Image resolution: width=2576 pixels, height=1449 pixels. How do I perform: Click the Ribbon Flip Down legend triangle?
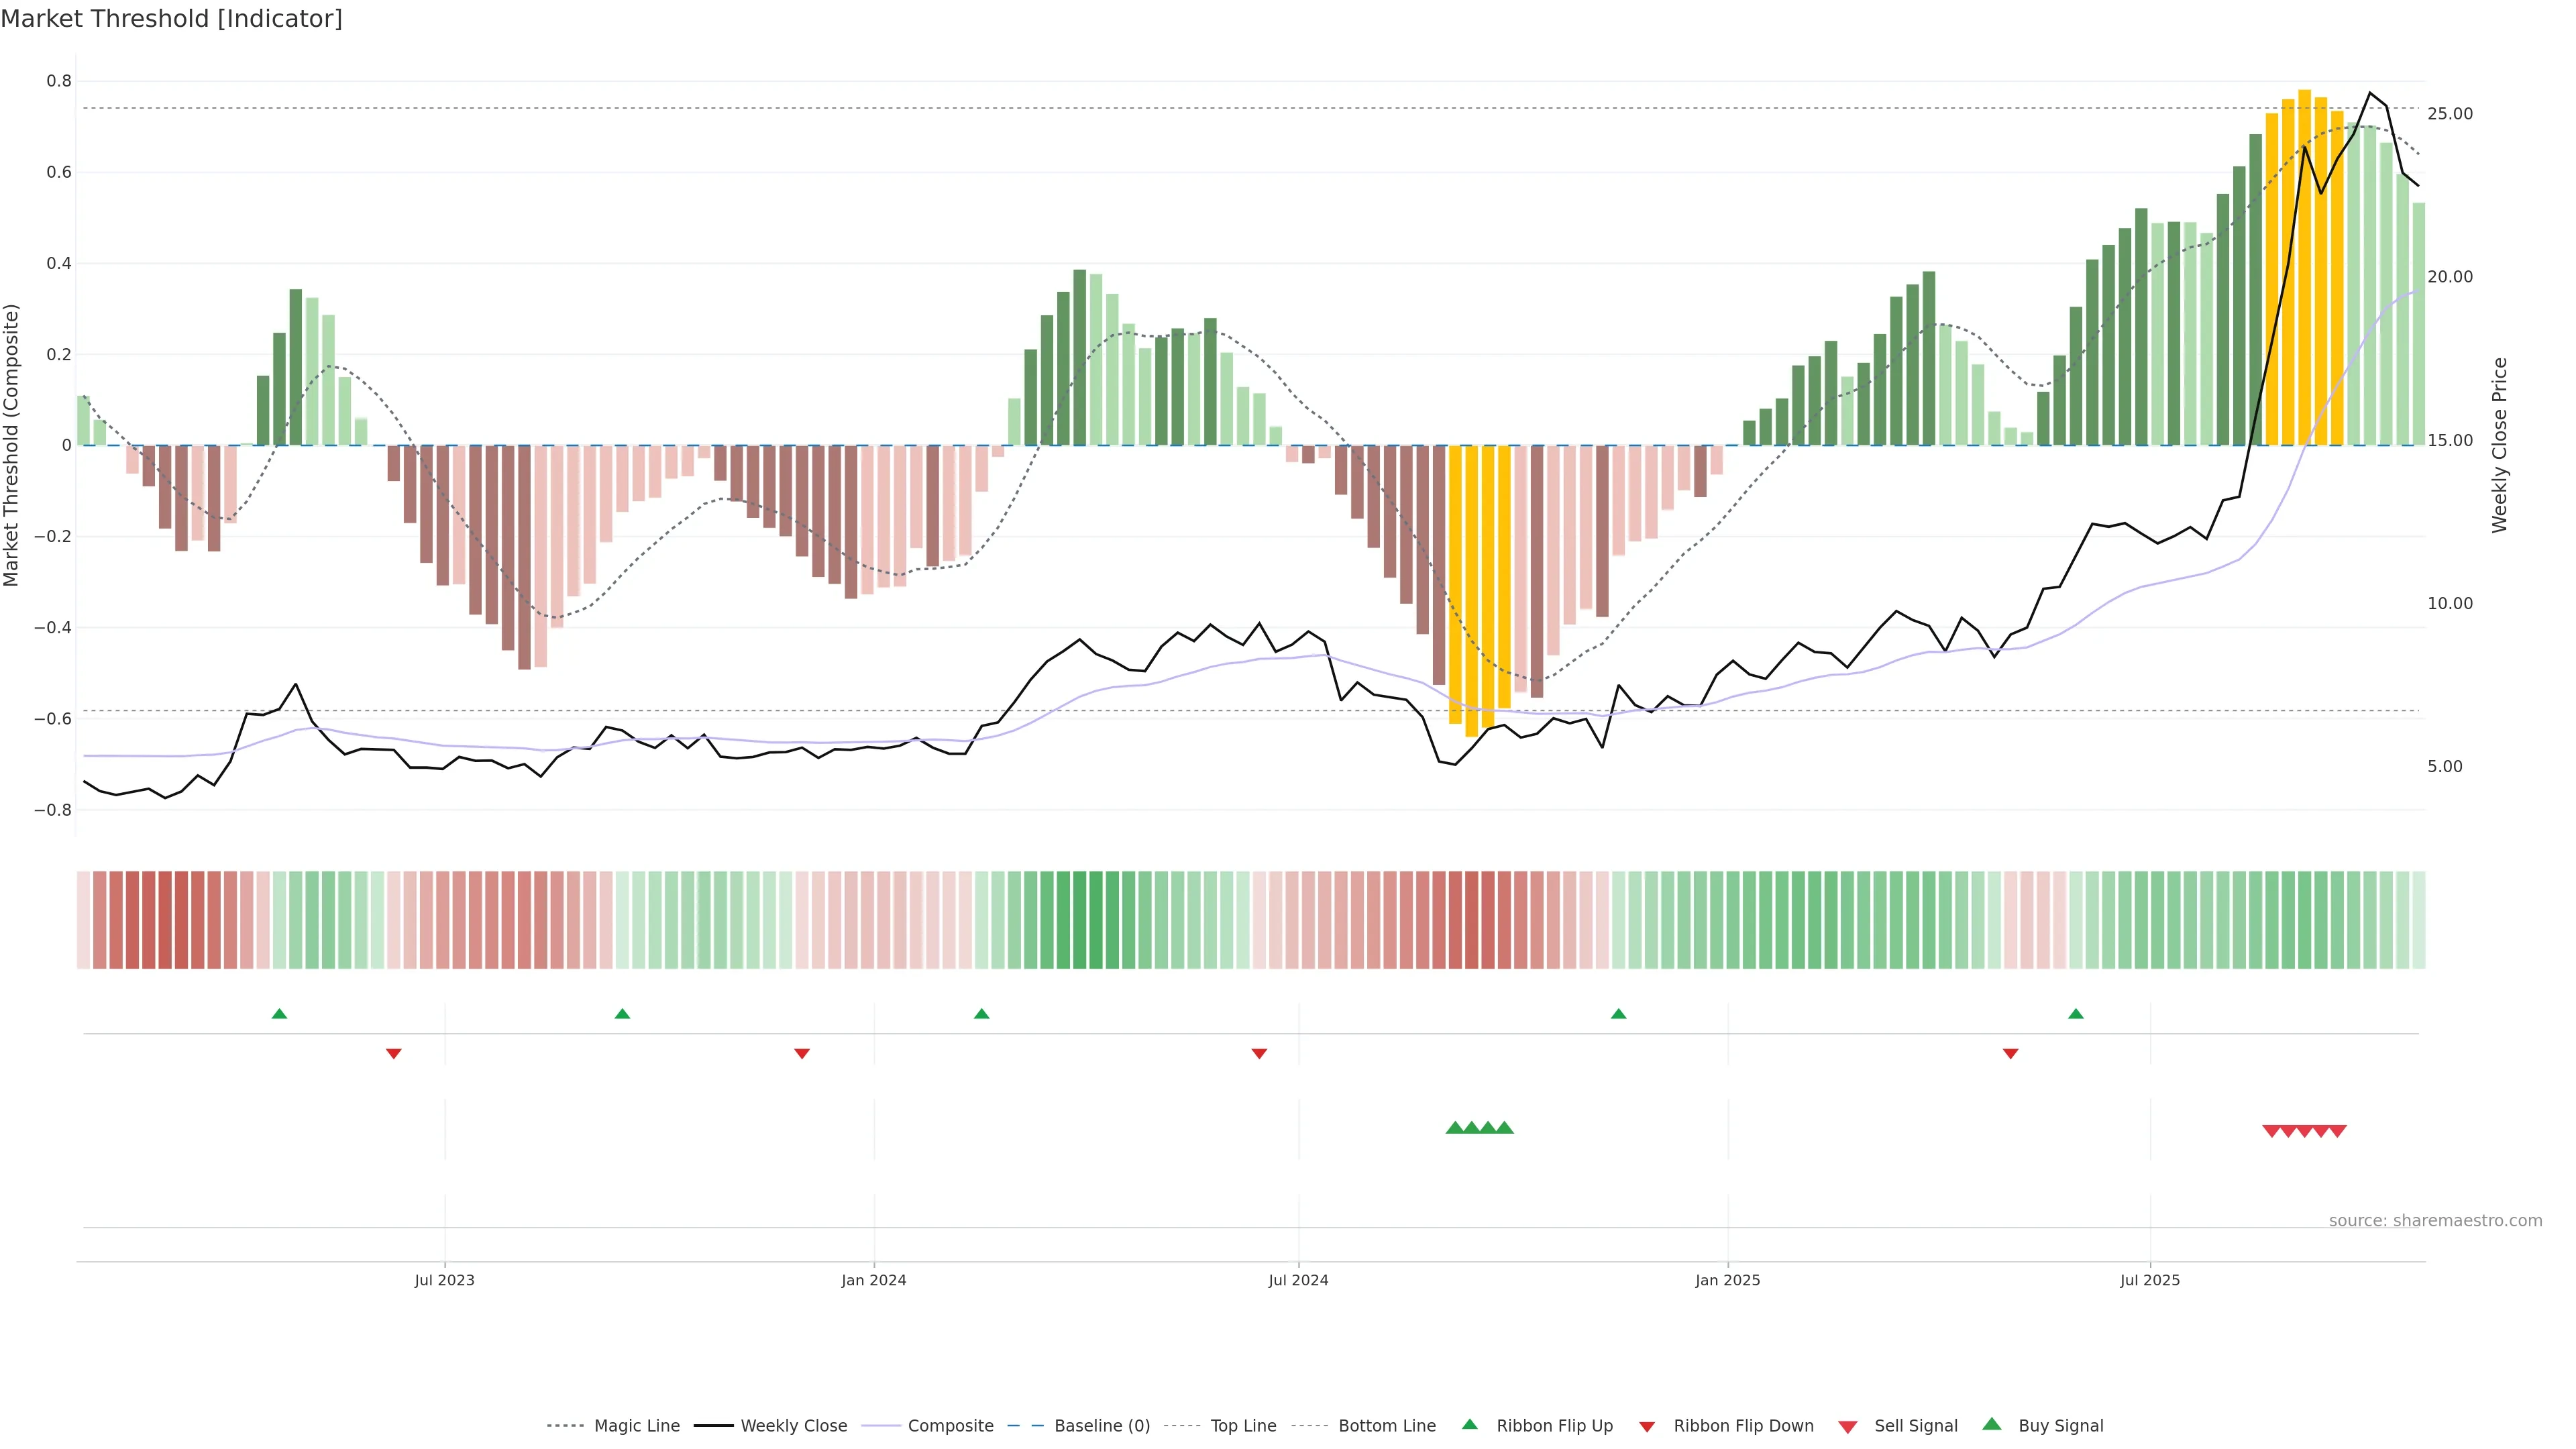[x=1647, y=1427]
